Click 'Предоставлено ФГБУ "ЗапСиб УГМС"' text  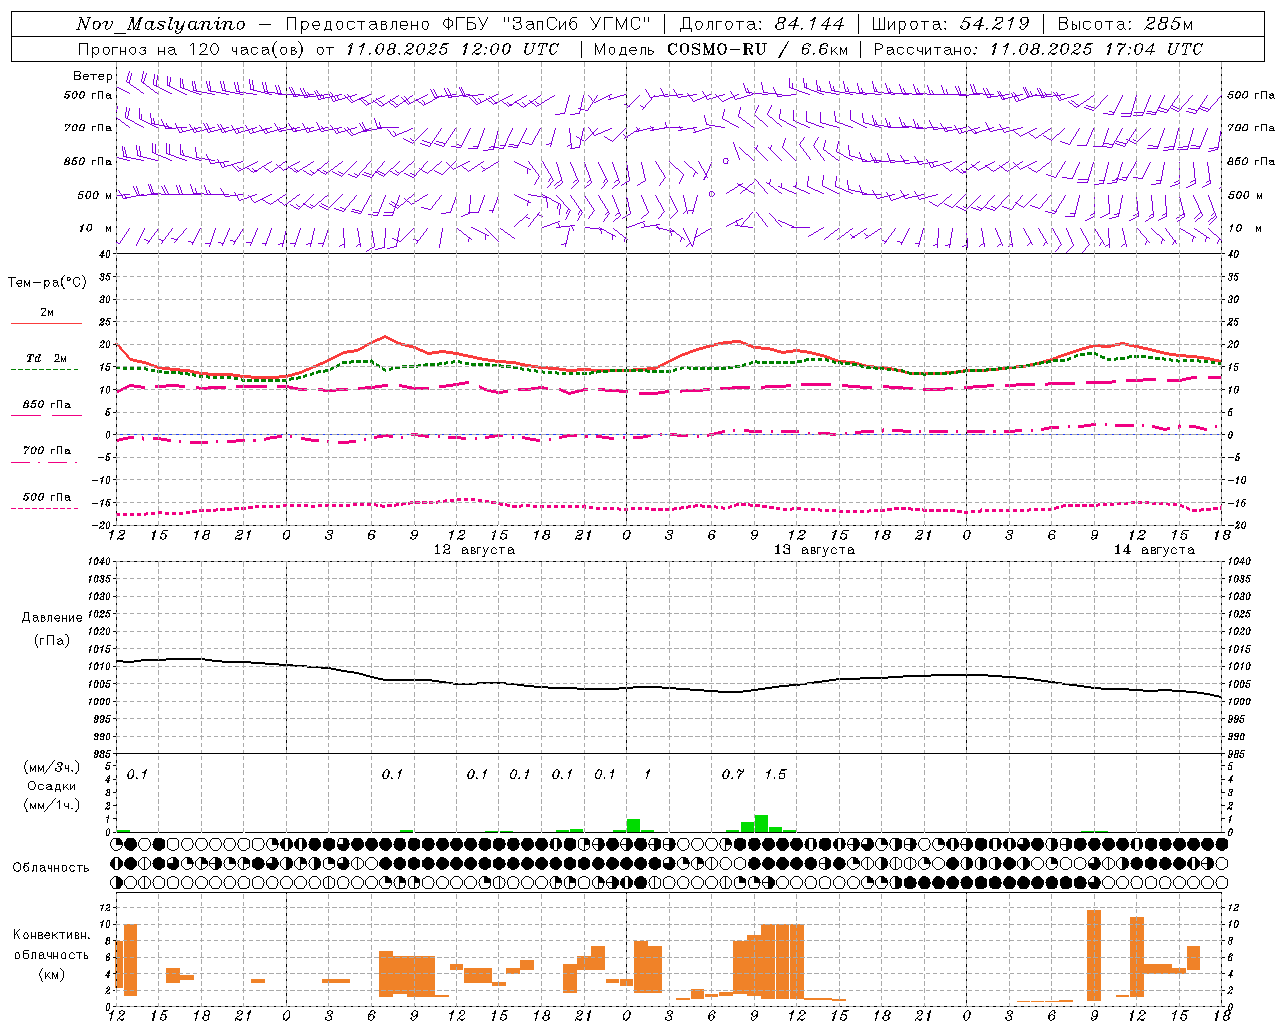tap(468, 24)
